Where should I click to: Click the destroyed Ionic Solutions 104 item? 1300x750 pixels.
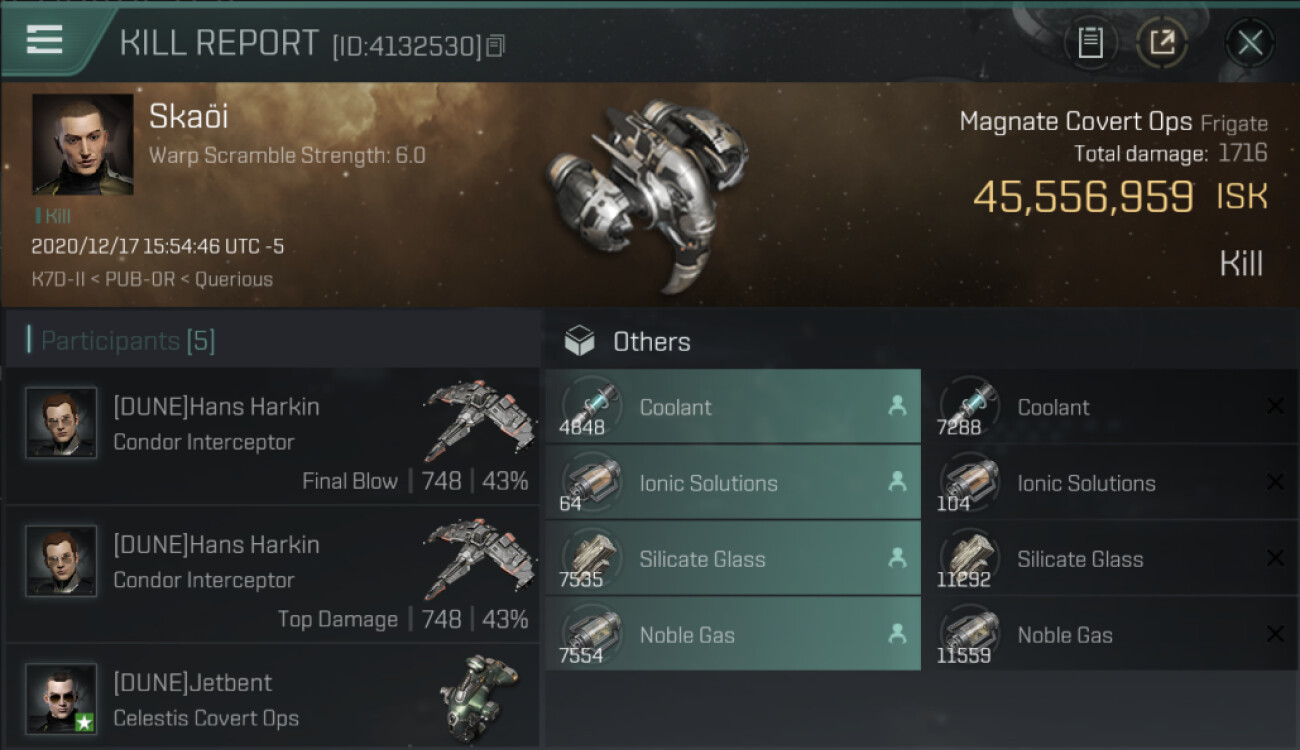pos(1110,483)
